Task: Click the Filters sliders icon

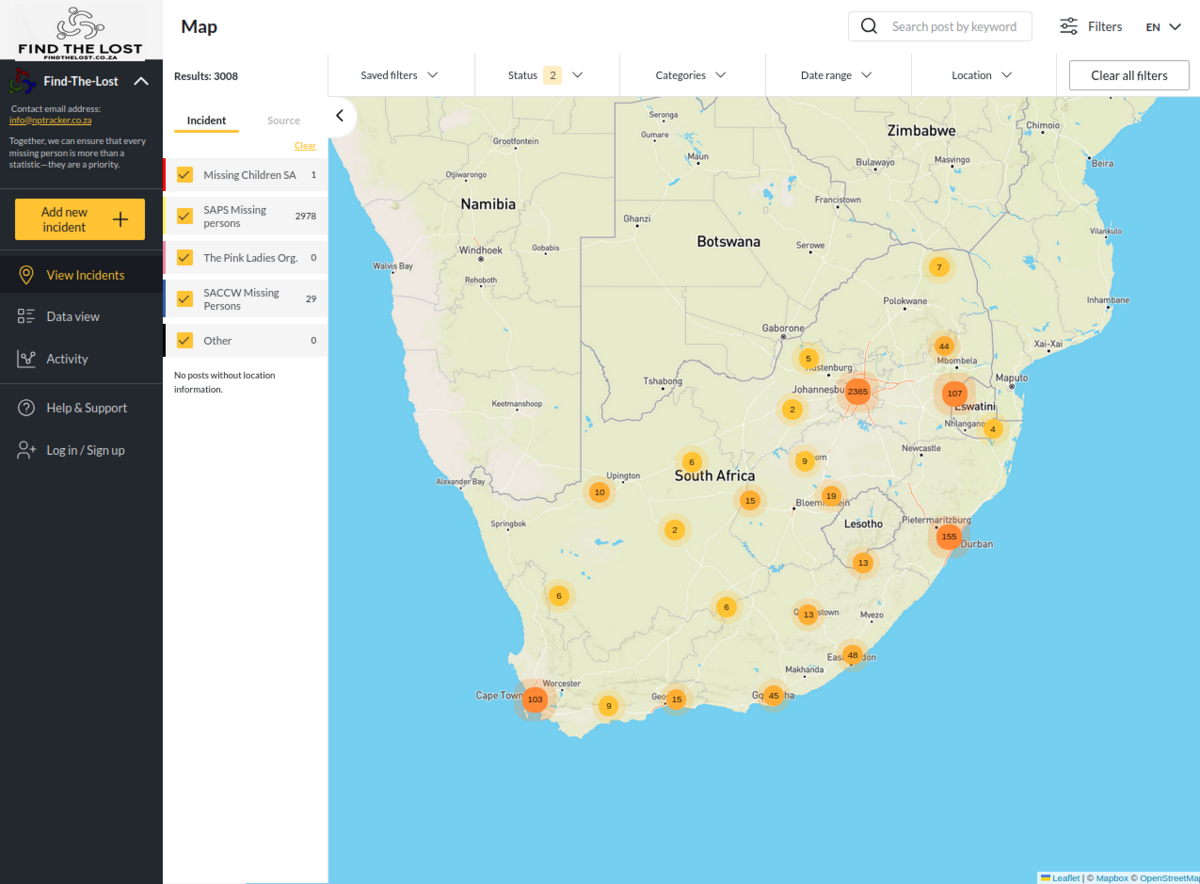Action: click(x=1069, y=27)
